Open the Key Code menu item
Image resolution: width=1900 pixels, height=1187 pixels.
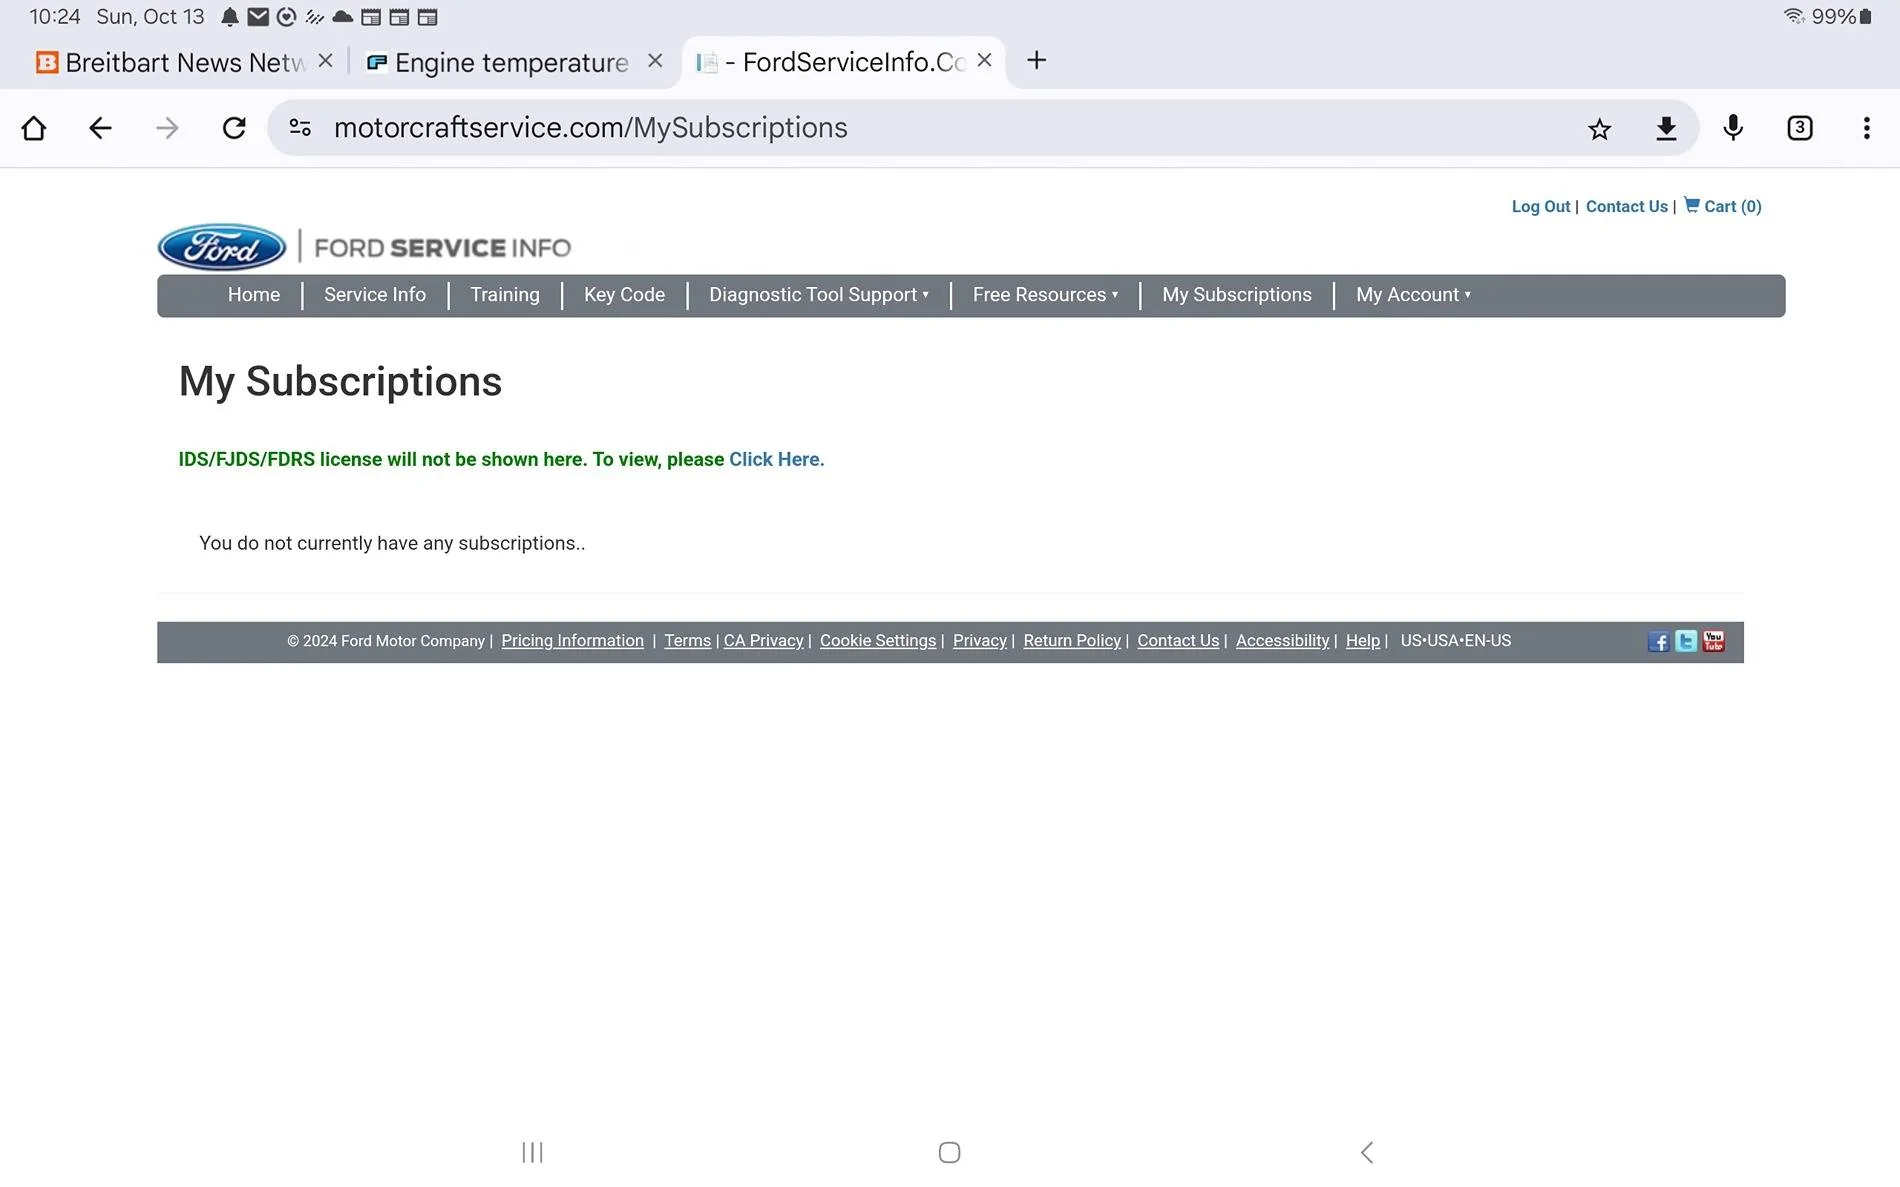pos(624,295)
